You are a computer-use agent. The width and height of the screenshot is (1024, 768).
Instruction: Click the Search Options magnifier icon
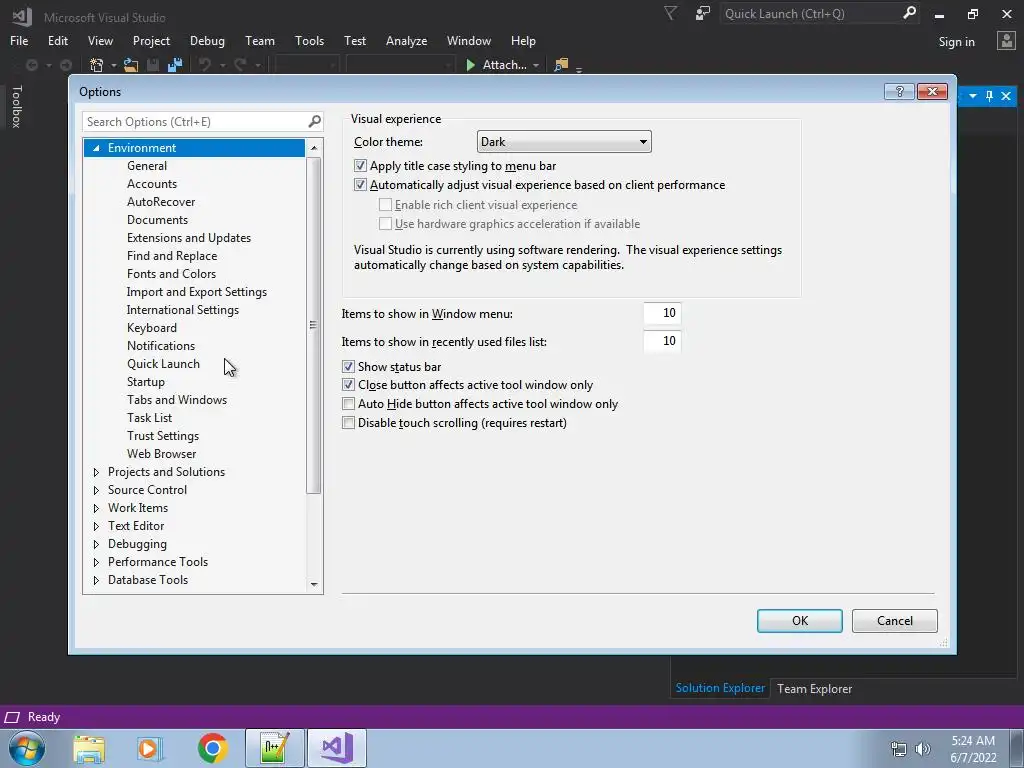tap(314, 121)
